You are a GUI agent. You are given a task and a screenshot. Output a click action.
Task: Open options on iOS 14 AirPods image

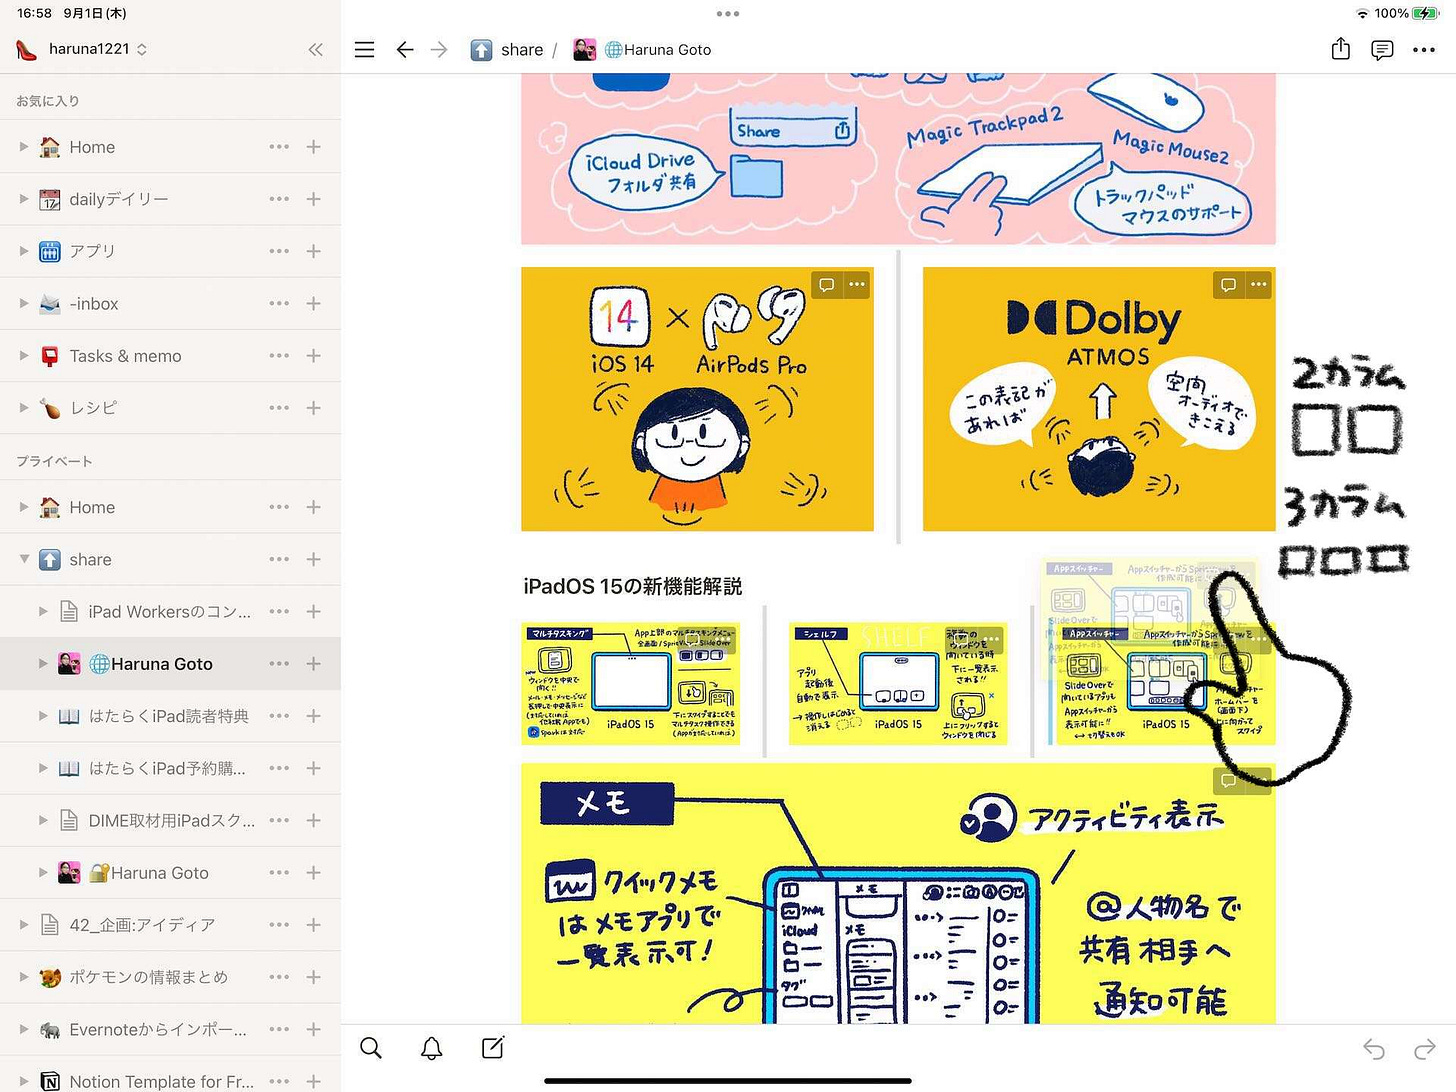click(857, 285)
